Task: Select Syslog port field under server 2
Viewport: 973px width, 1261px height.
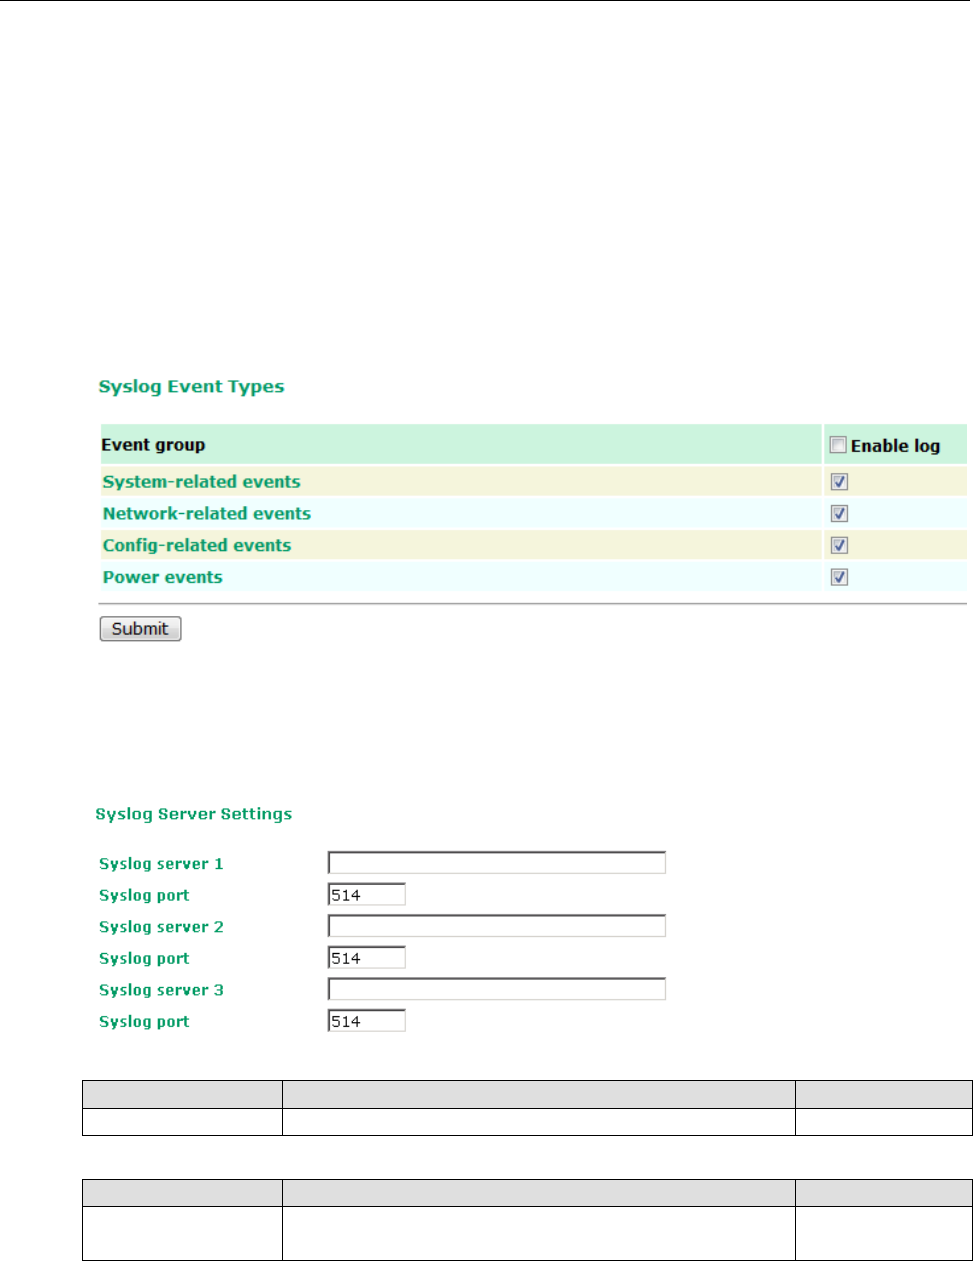Action: click(367, 958)
